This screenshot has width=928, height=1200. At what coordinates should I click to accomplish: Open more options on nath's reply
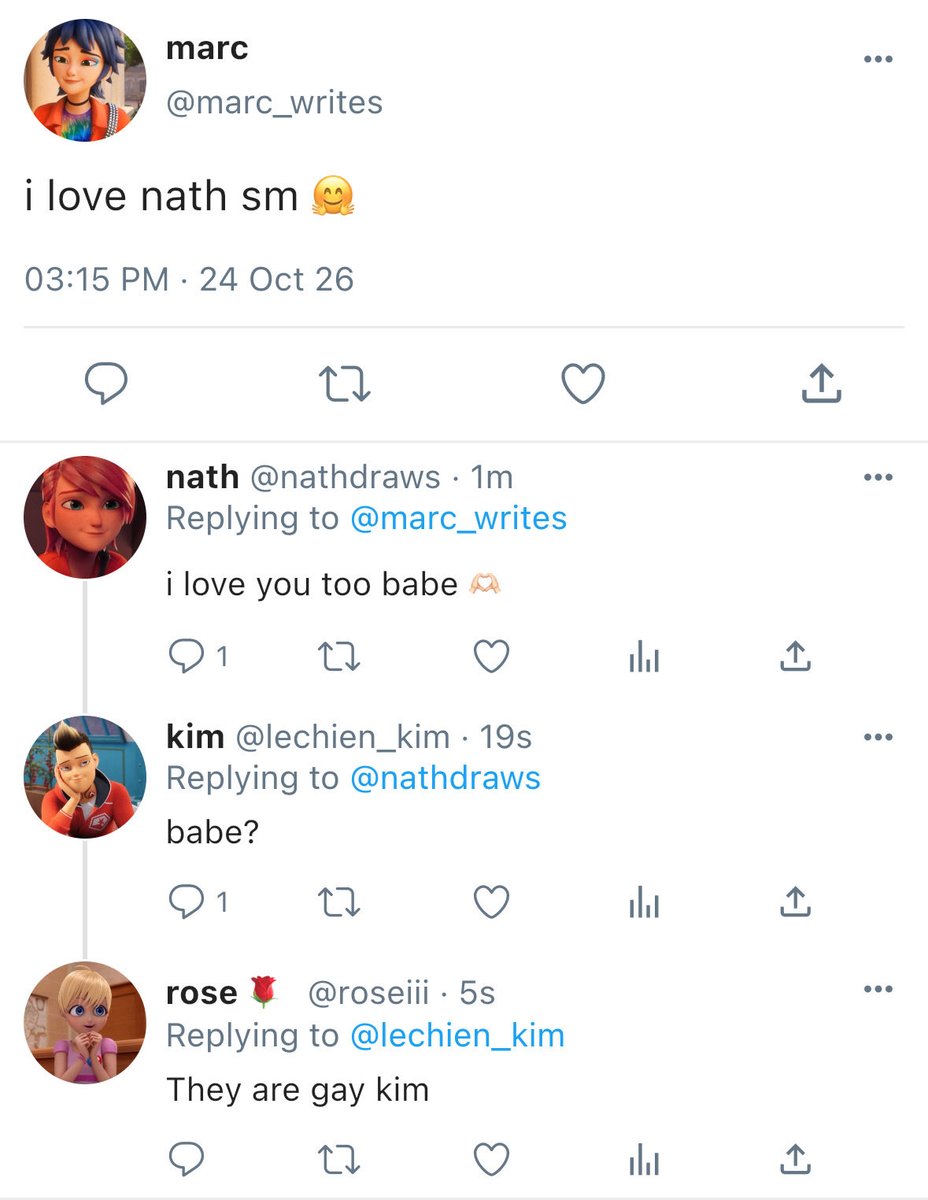877,478
